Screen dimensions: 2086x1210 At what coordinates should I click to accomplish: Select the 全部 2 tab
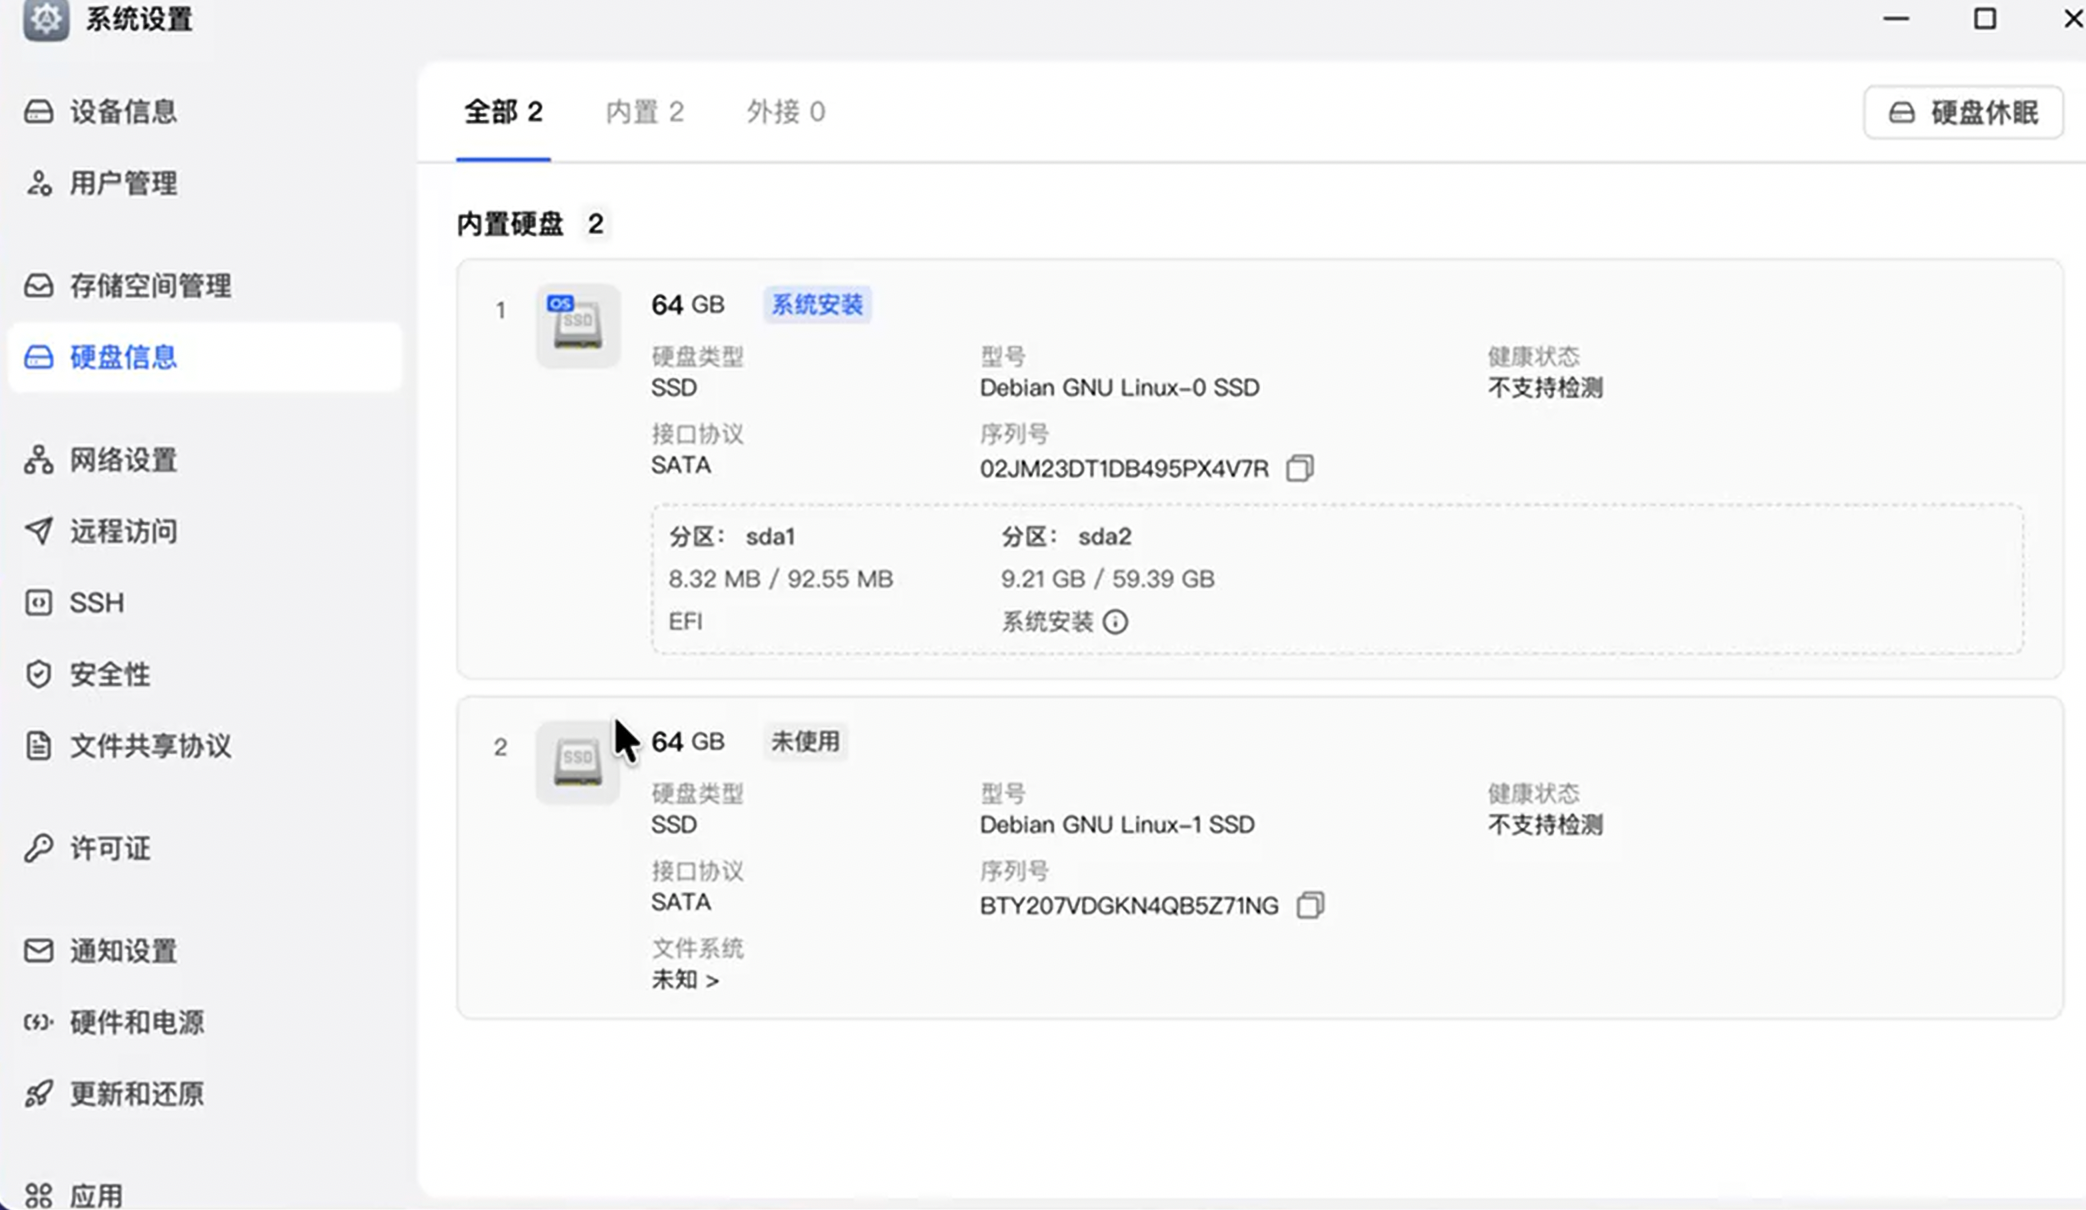(503, 112)
